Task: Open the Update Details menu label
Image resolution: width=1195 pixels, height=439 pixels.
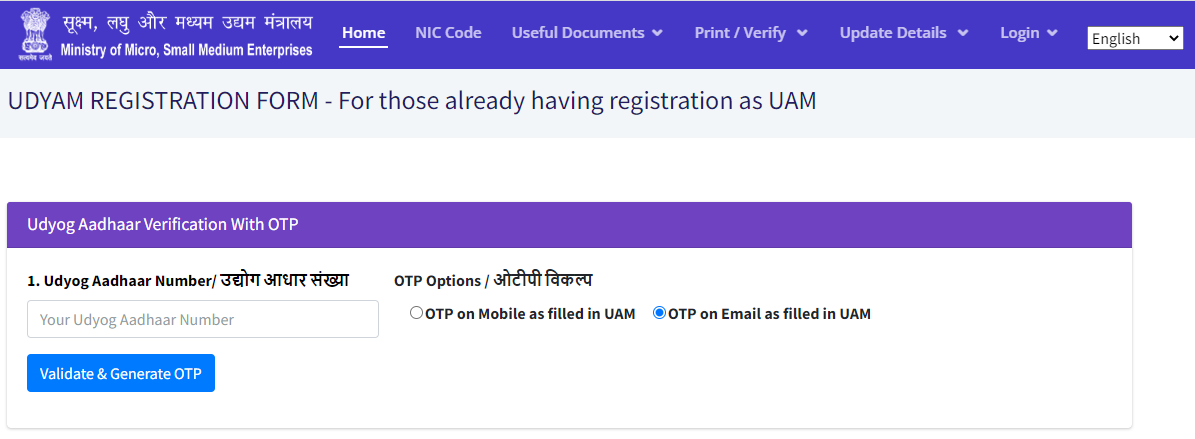Action: pos(893,33)
